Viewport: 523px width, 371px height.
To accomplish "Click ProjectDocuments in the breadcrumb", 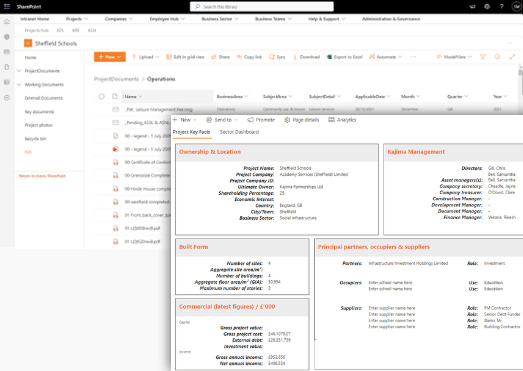I will tap(116, 79).
